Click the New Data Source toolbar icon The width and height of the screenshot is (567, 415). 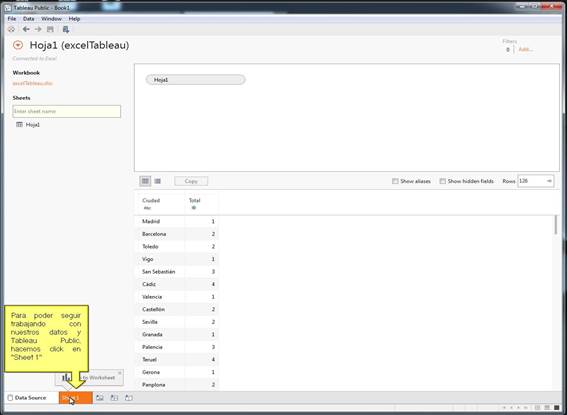[65, 29]
